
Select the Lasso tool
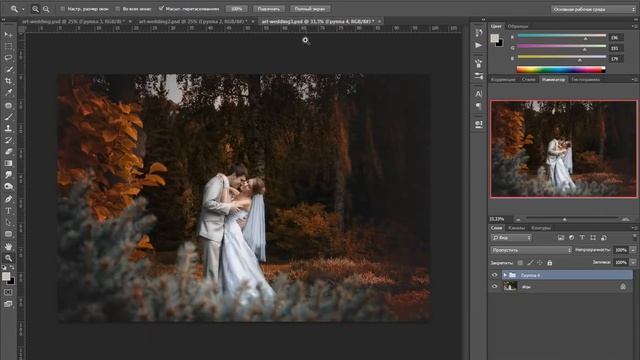click(x=8, y=58)
